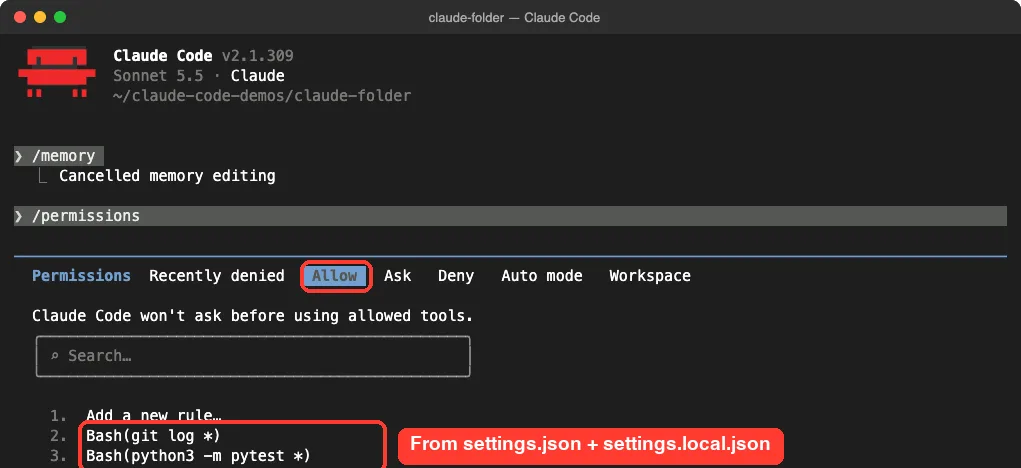Click the magnifier icon in search box
This screenshot has height=468, width=1021.
click(55, 356)
